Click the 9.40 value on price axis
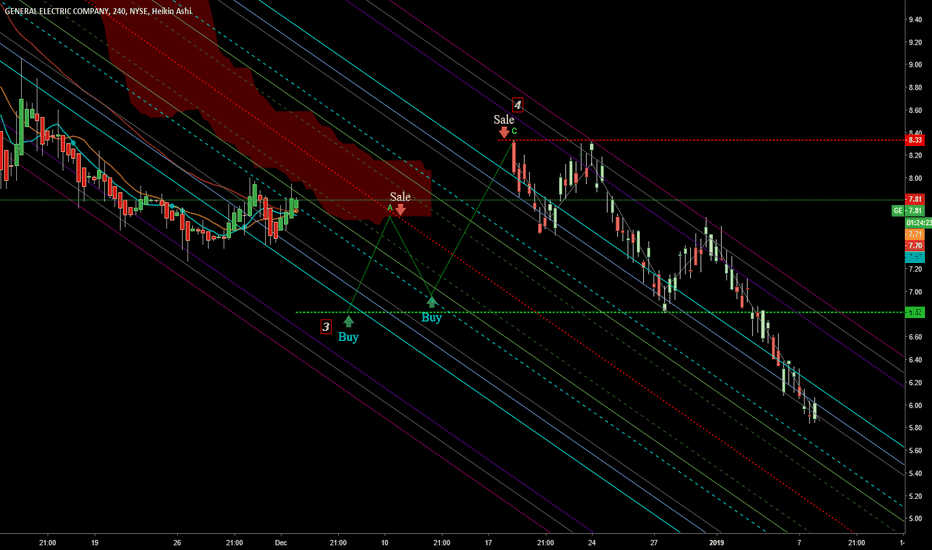The image size is (932, 550). coord(915,20)
